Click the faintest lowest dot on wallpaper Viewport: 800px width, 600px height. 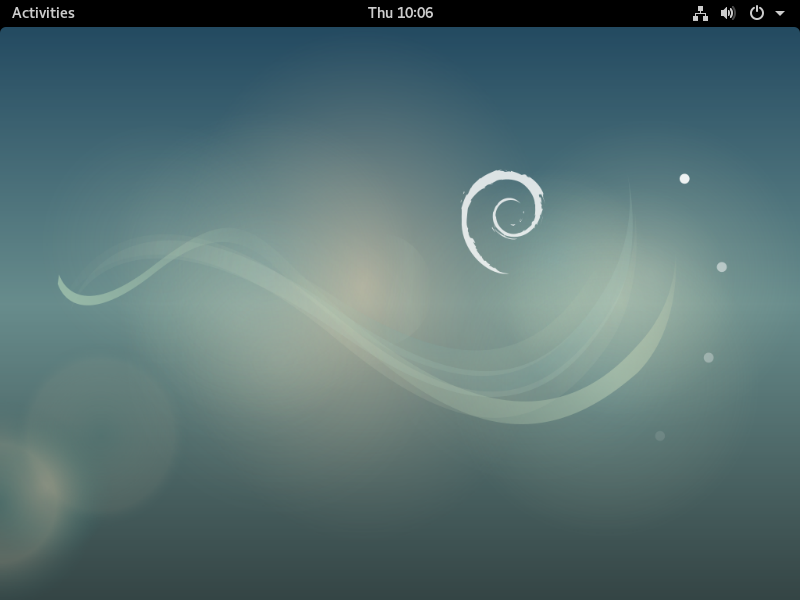660,436
